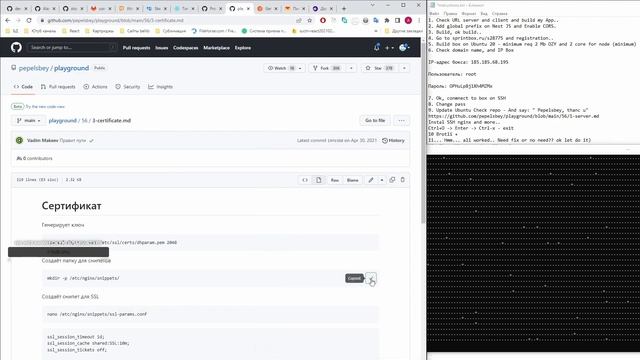Open the browser side panel icon
The width and height of the screenshot is (640, 360).
(x=398, y=20)
